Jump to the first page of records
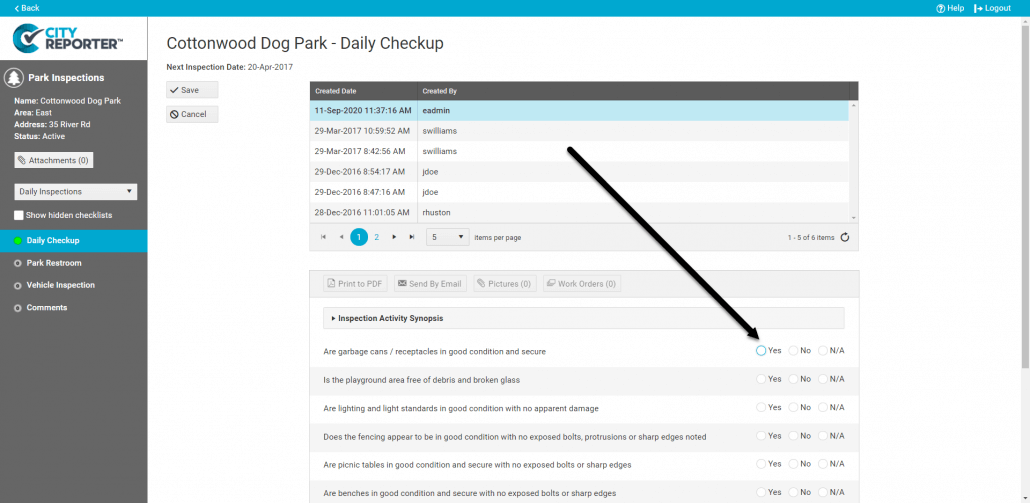This screenshot has height=503, width=1030. point(323,237)
